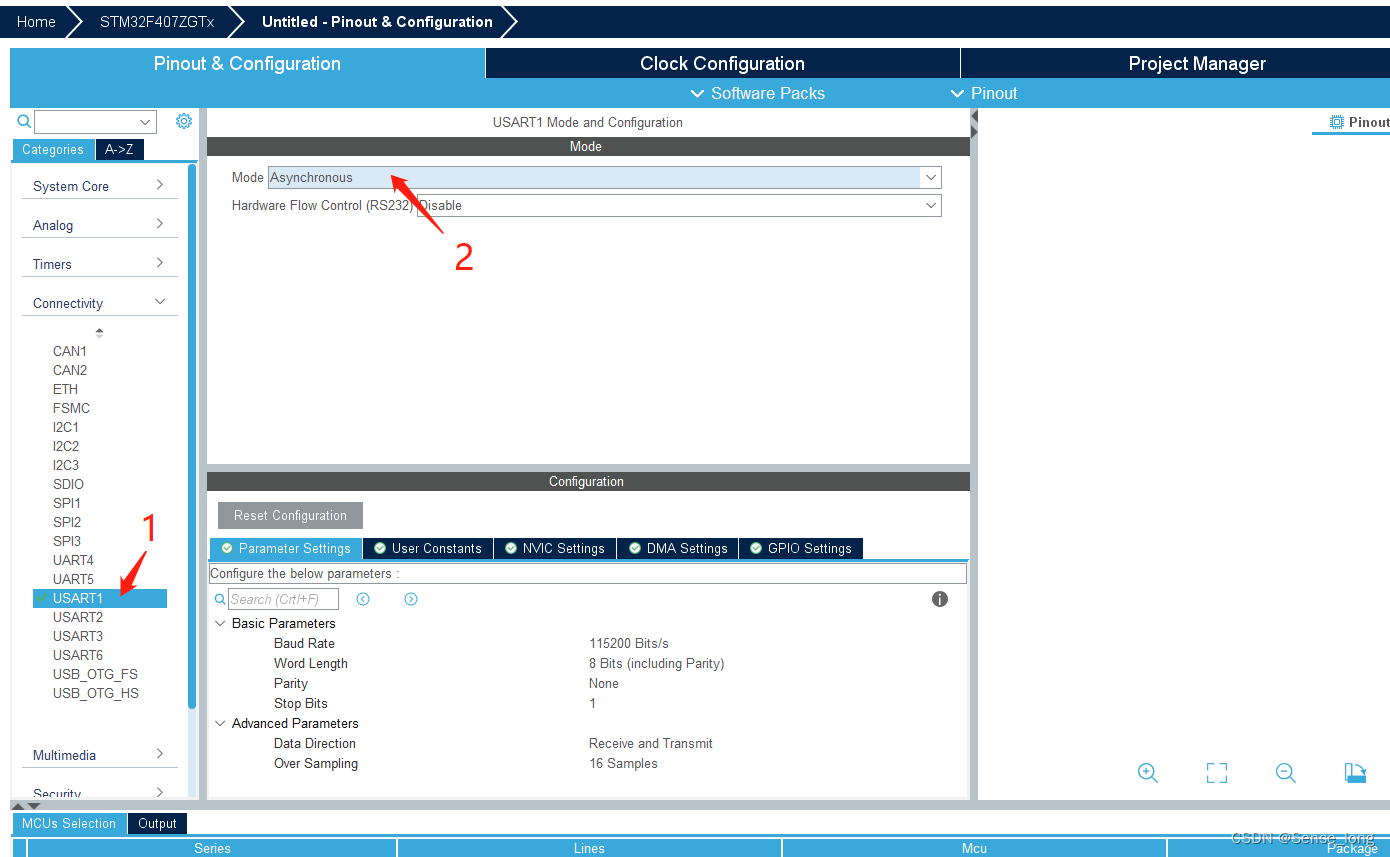1390x857 pixels.
Task: Select SPI1 peripheral
Action: (x=67, y=503)
